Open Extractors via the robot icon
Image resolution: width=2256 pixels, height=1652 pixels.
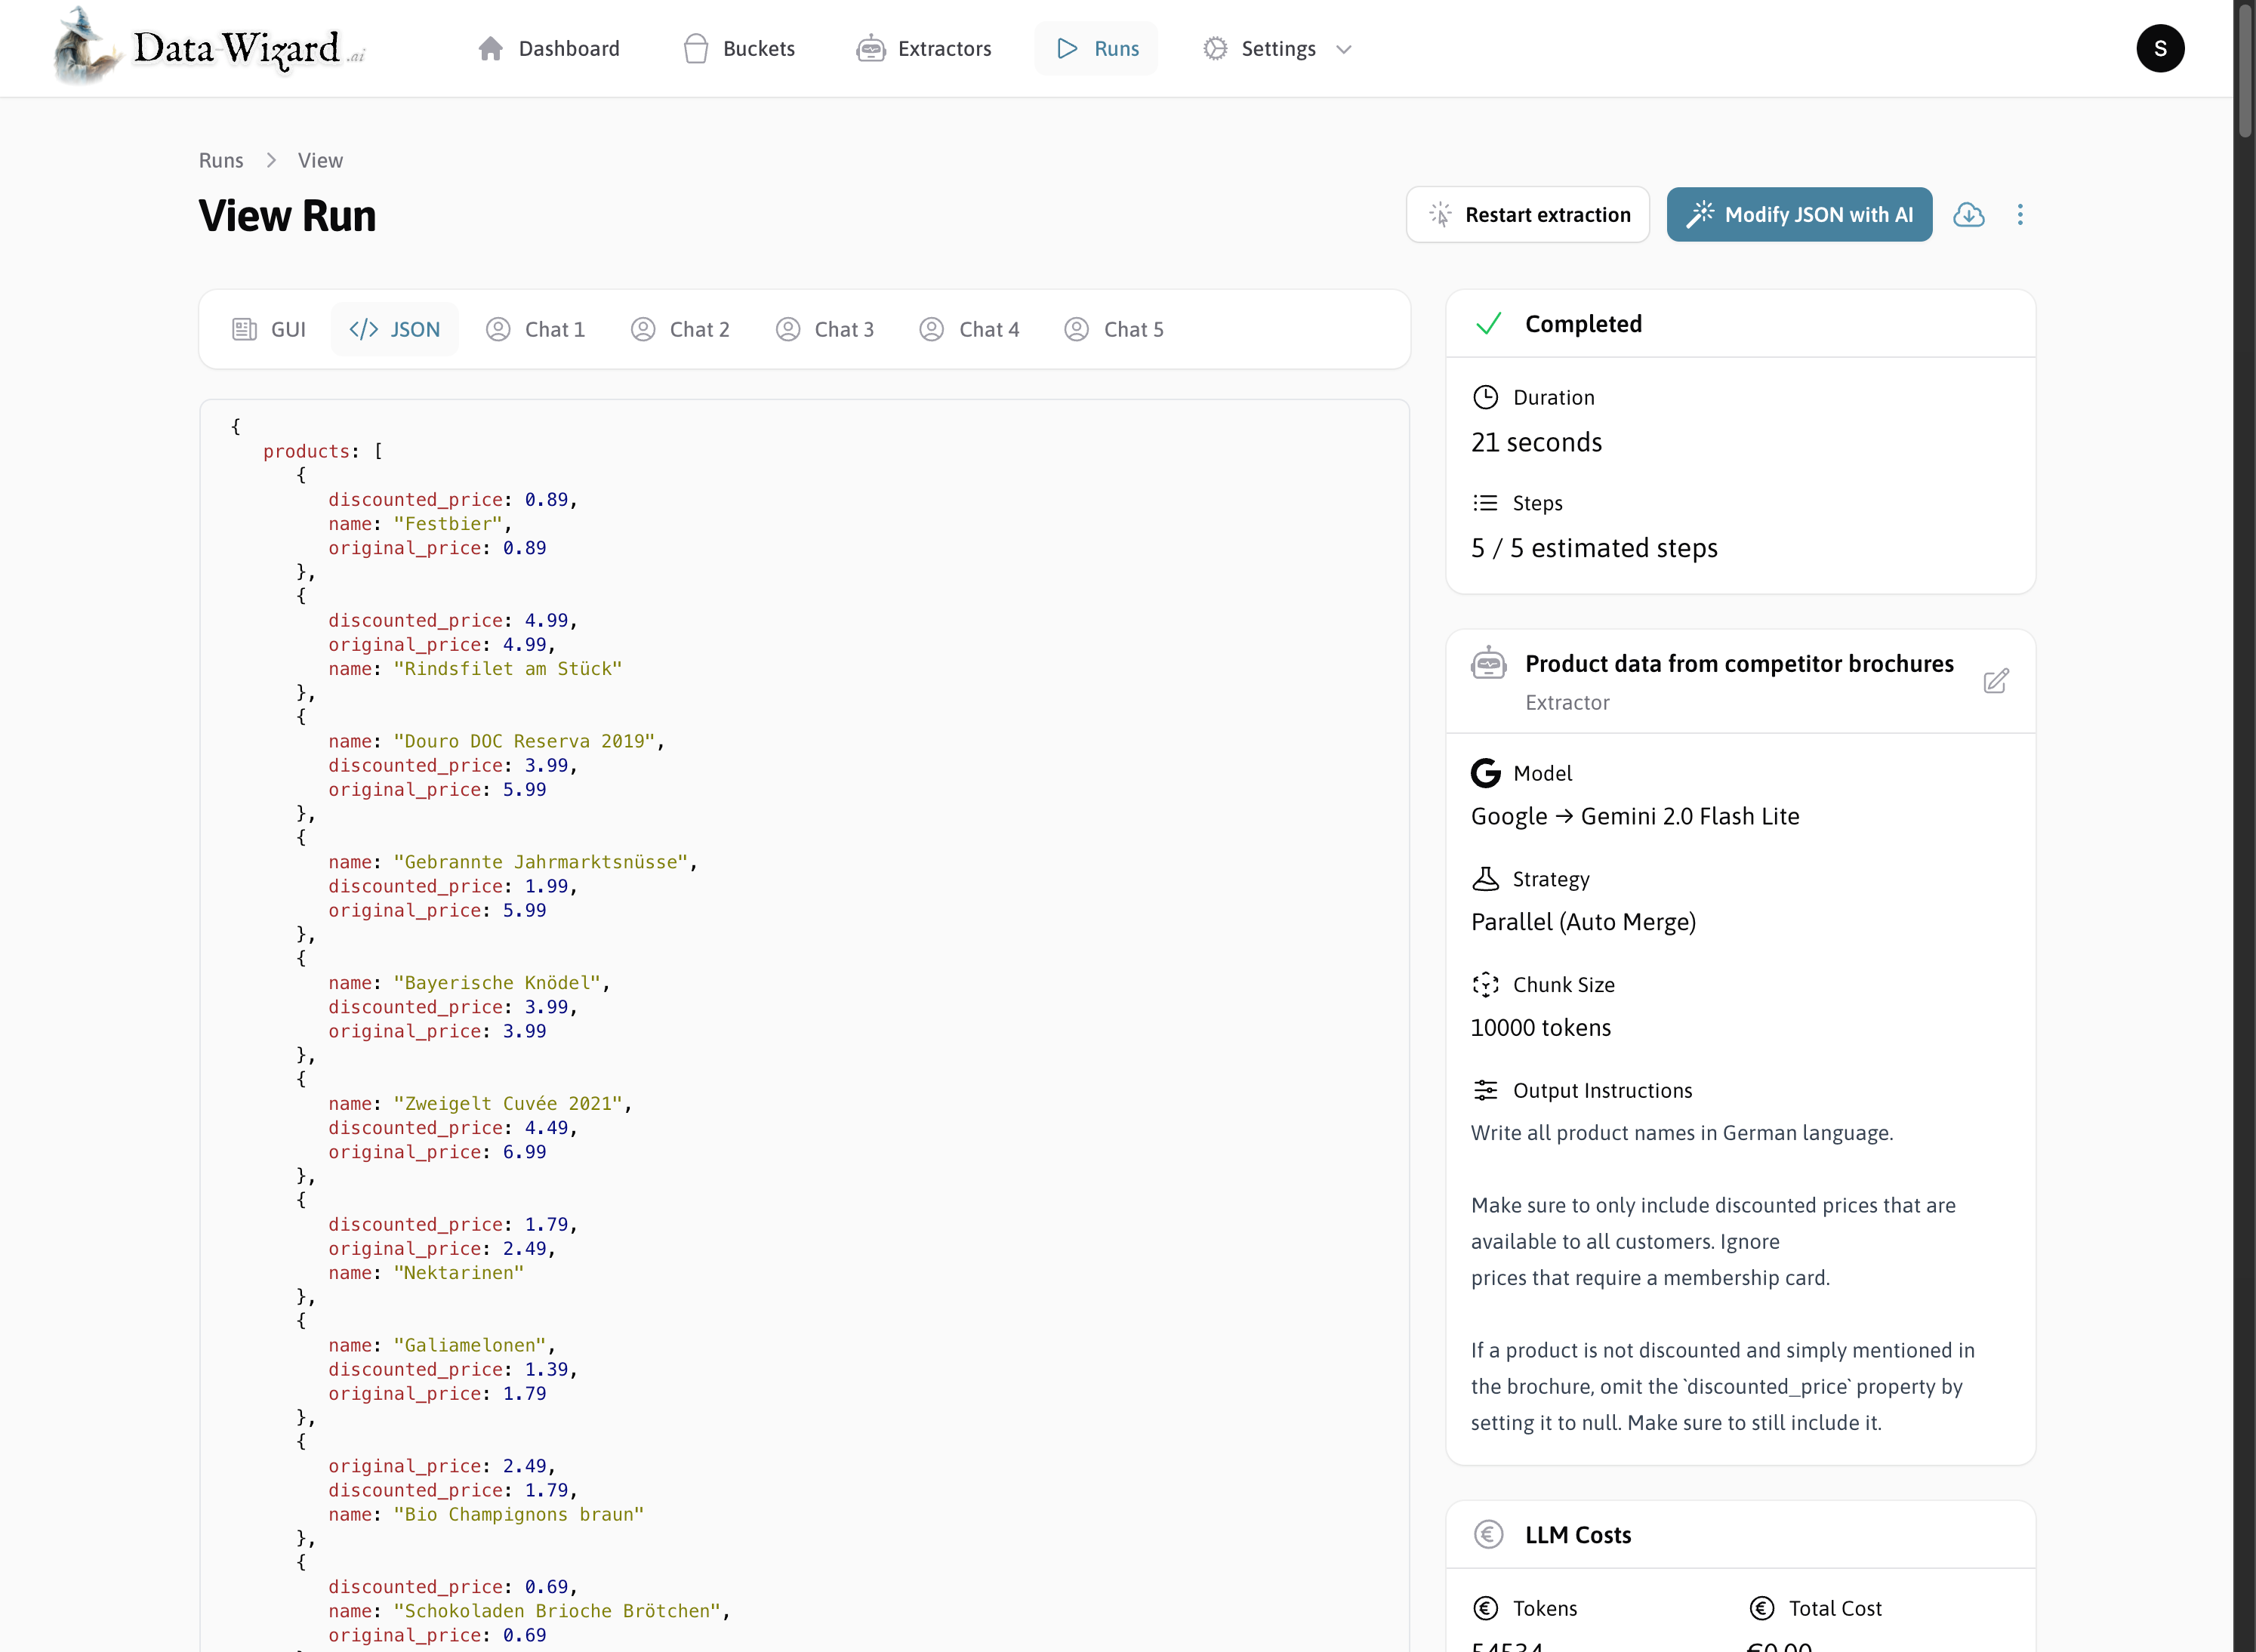(871, 48)
